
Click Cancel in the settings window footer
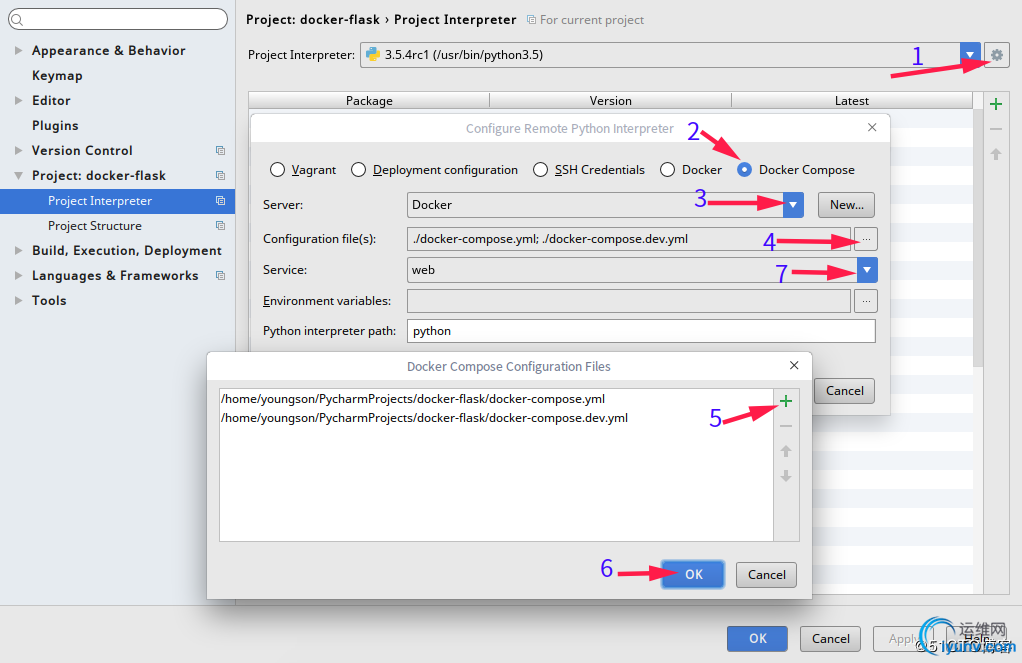830,638
